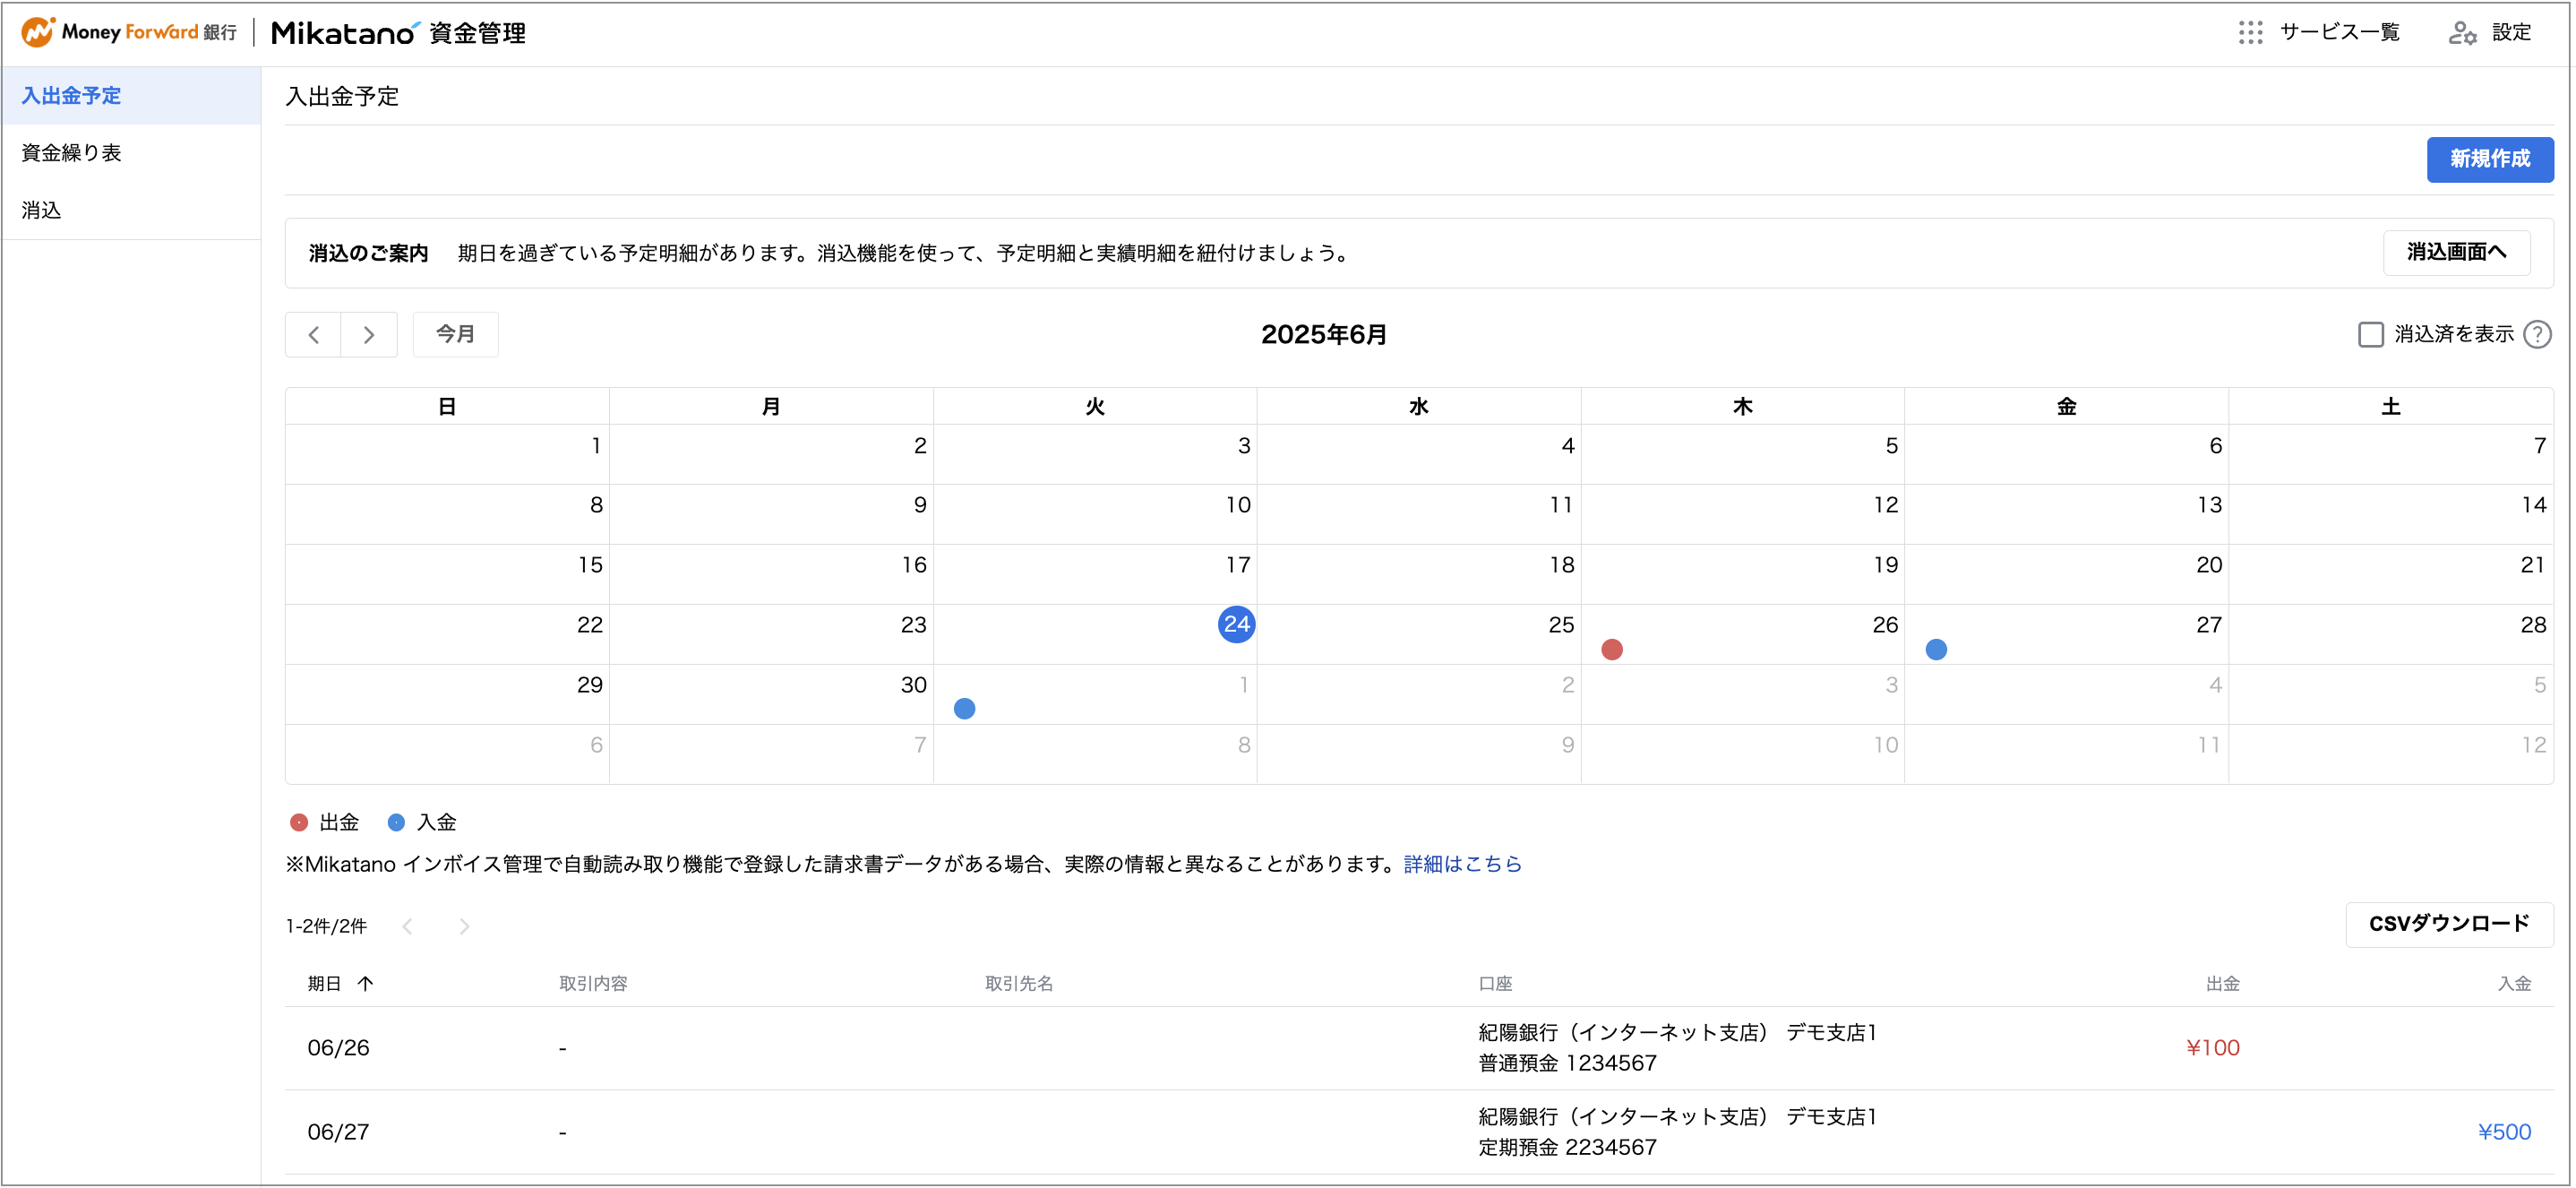Click the 2025年6月 month title
Viewport: 2576px width, 1188px height.
pyautogui.click(x=1323, y=334)
